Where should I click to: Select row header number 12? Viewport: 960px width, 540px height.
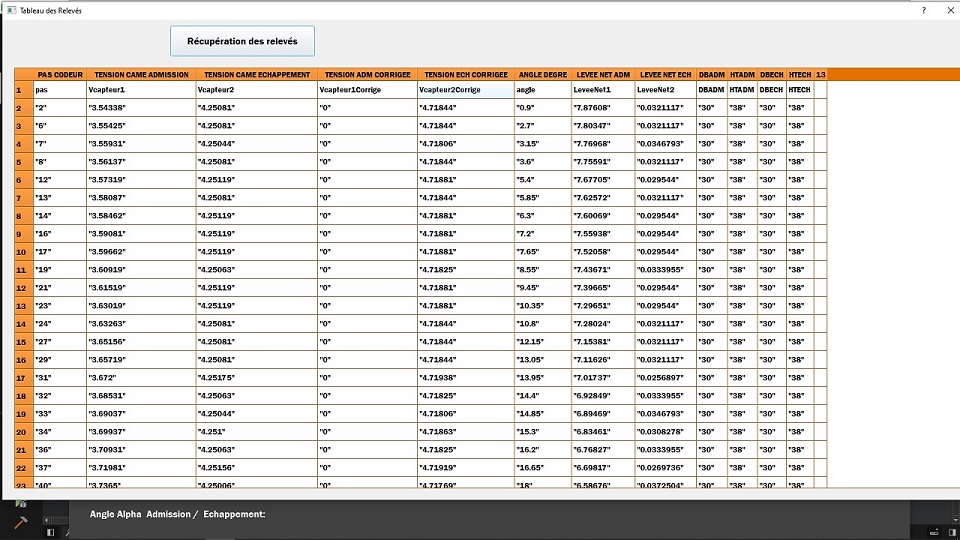tap(19, 288)
